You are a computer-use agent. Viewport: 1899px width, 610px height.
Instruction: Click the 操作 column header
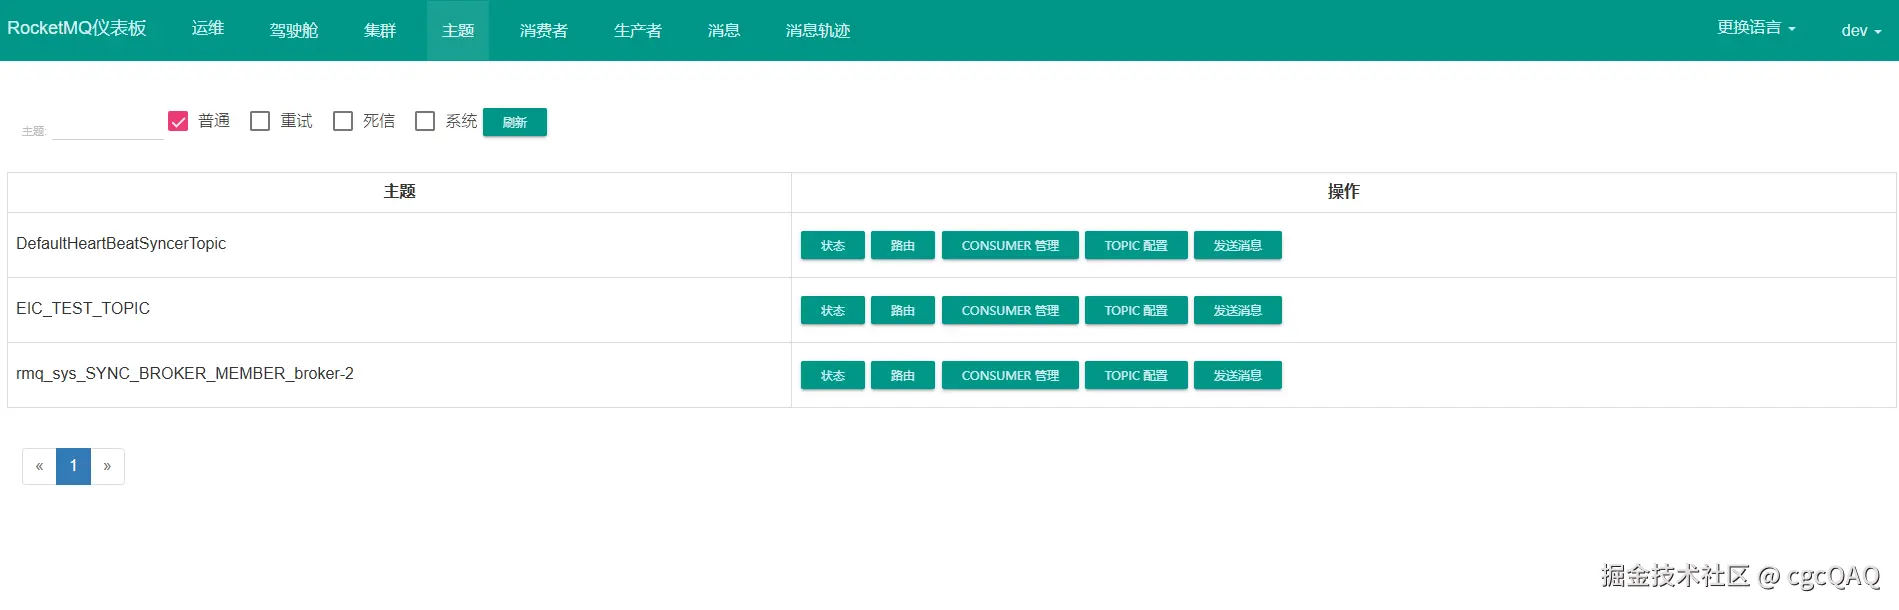[1343, 191]
